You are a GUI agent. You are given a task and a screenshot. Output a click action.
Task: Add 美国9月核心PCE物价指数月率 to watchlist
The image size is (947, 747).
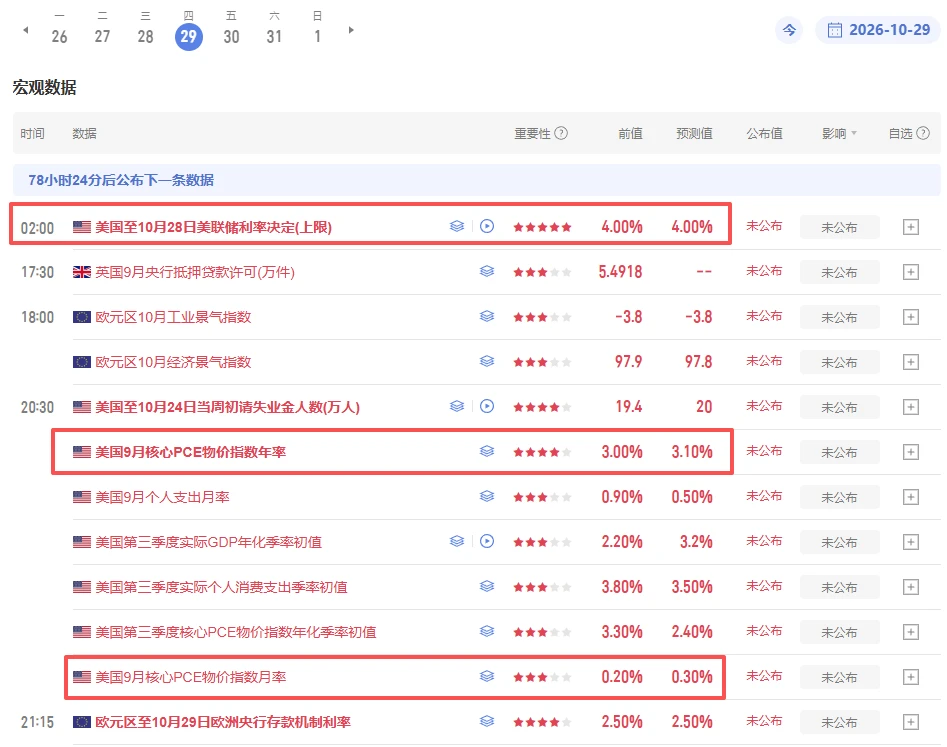pos(911,677)
